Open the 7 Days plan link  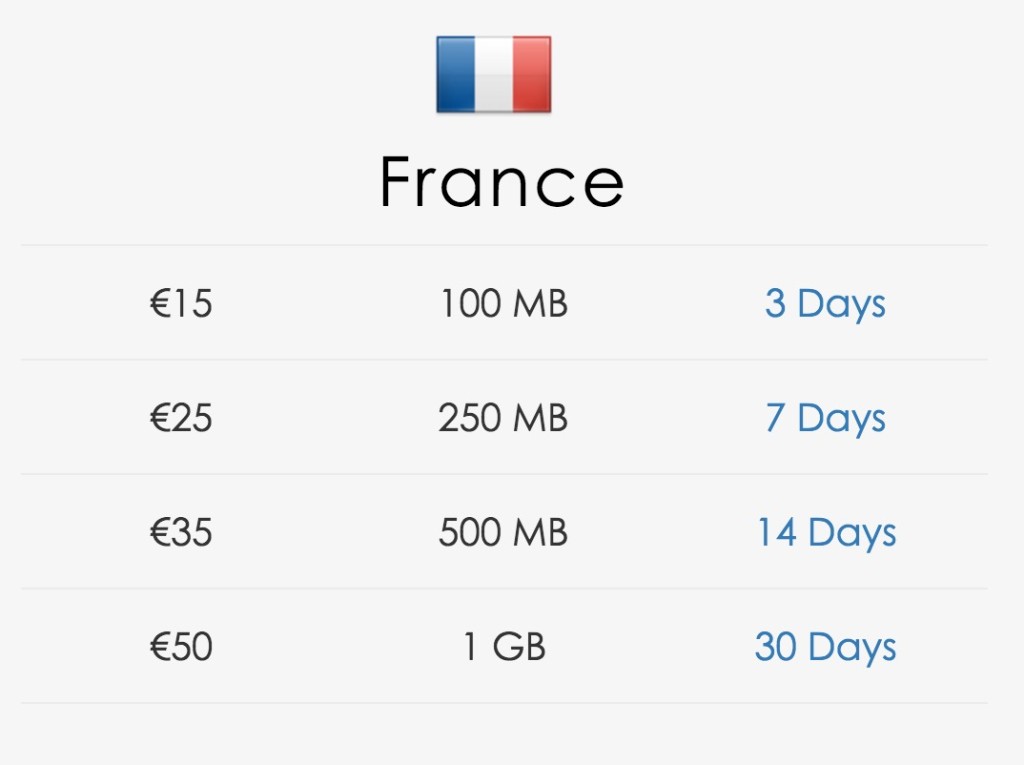coord(825,418)
